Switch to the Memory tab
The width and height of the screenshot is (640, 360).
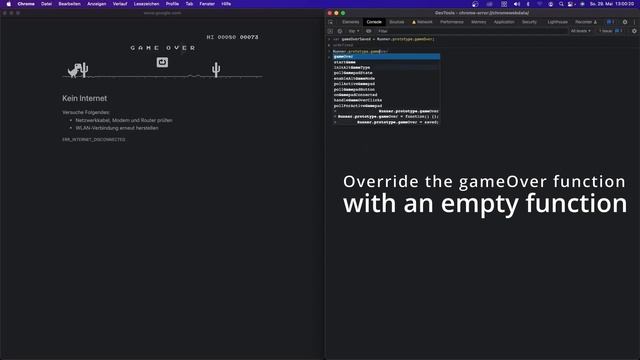click(478, 22)
